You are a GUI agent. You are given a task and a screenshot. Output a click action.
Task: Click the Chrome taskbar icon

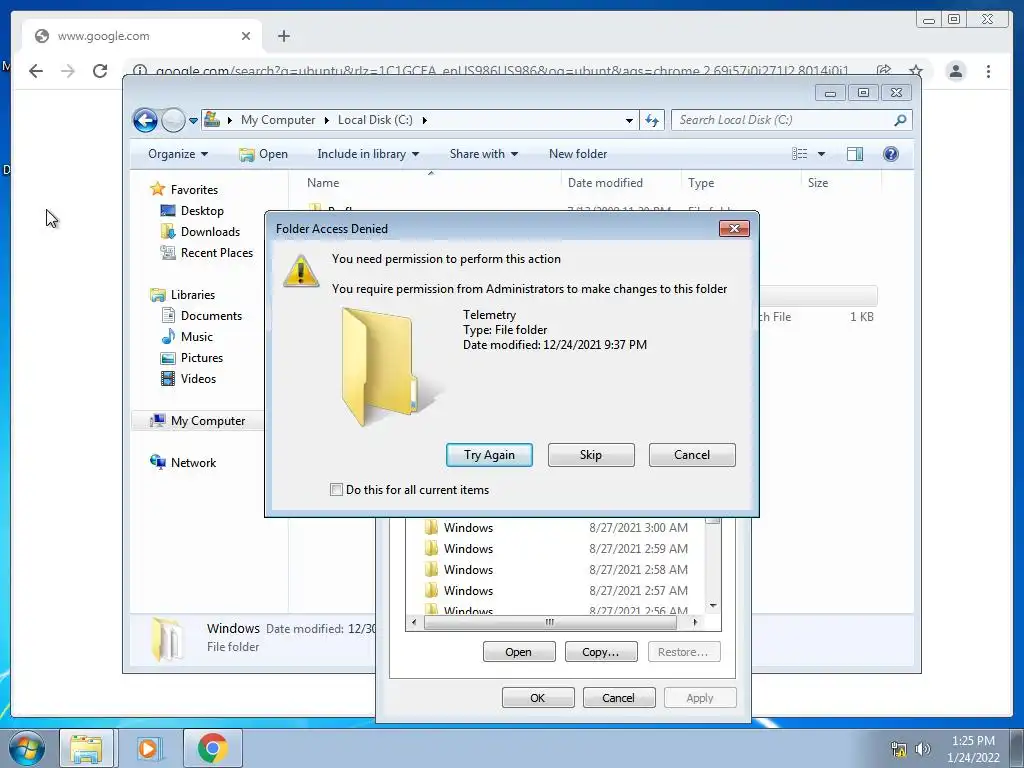(213, 748)
